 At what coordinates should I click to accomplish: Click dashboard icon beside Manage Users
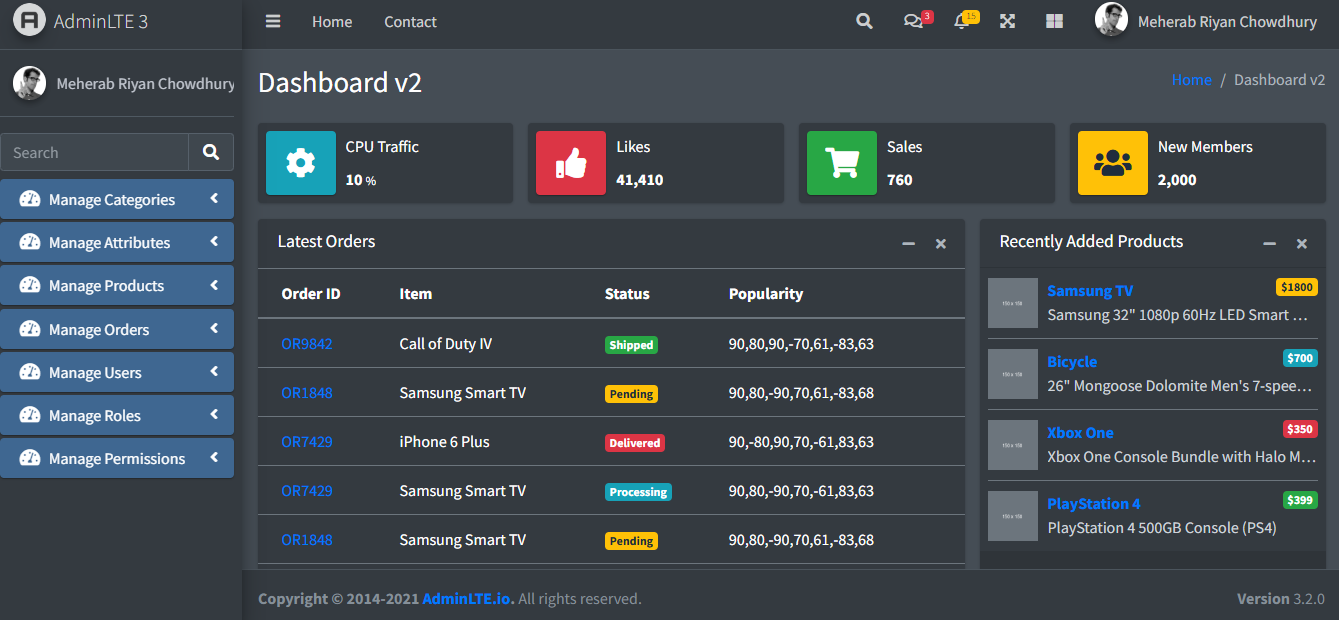[x=30, y=372]
